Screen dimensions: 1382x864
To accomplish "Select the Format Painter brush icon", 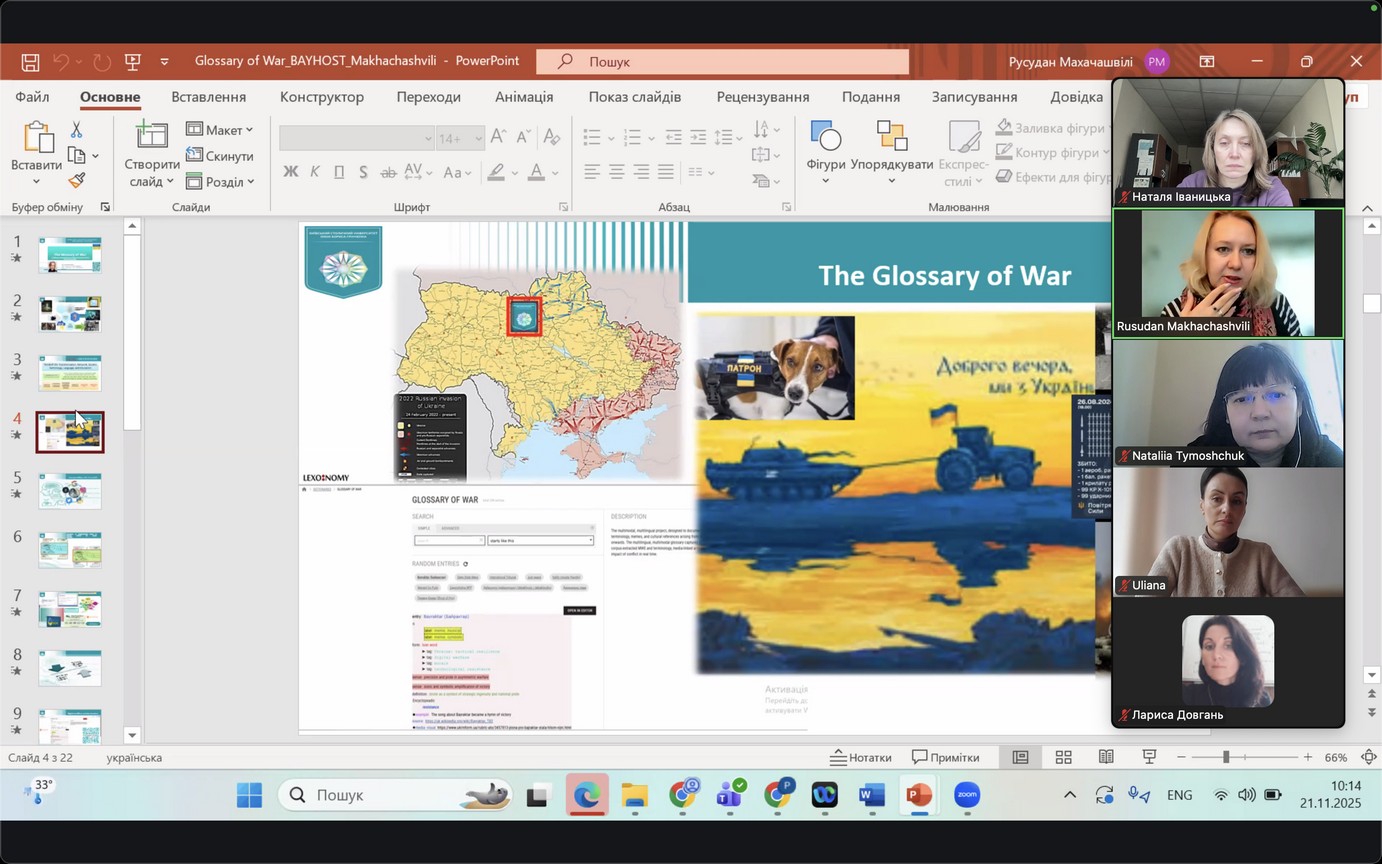I will point(76,180).
